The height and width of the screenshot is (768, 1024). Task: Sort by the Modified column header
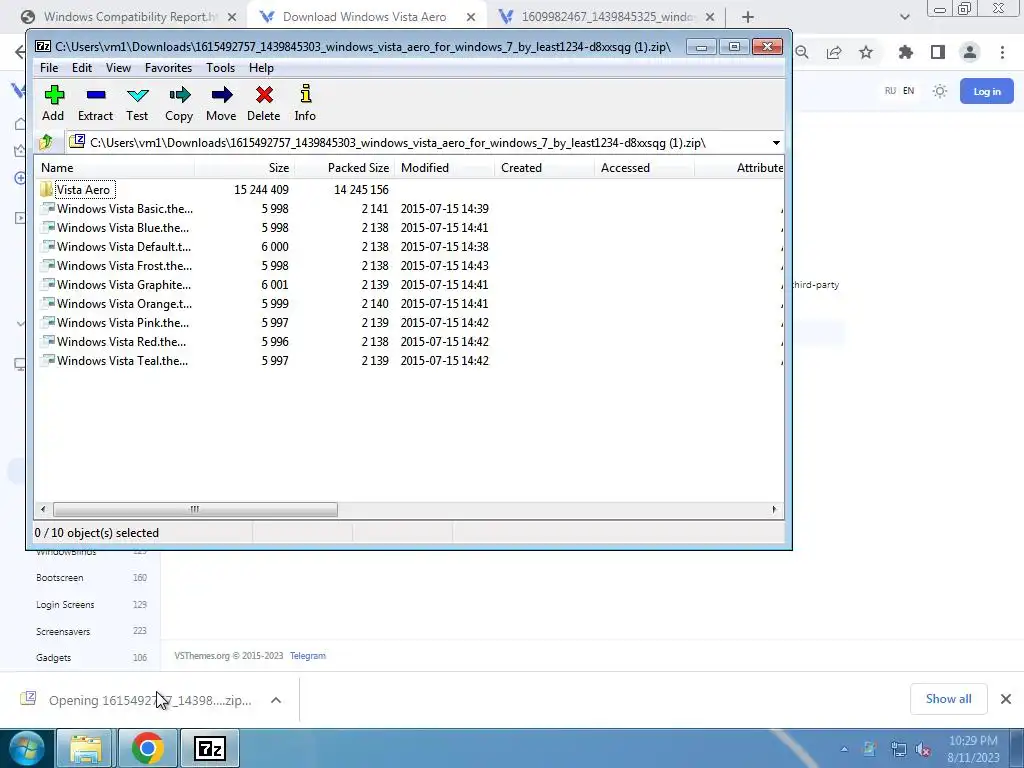[444, 168]
